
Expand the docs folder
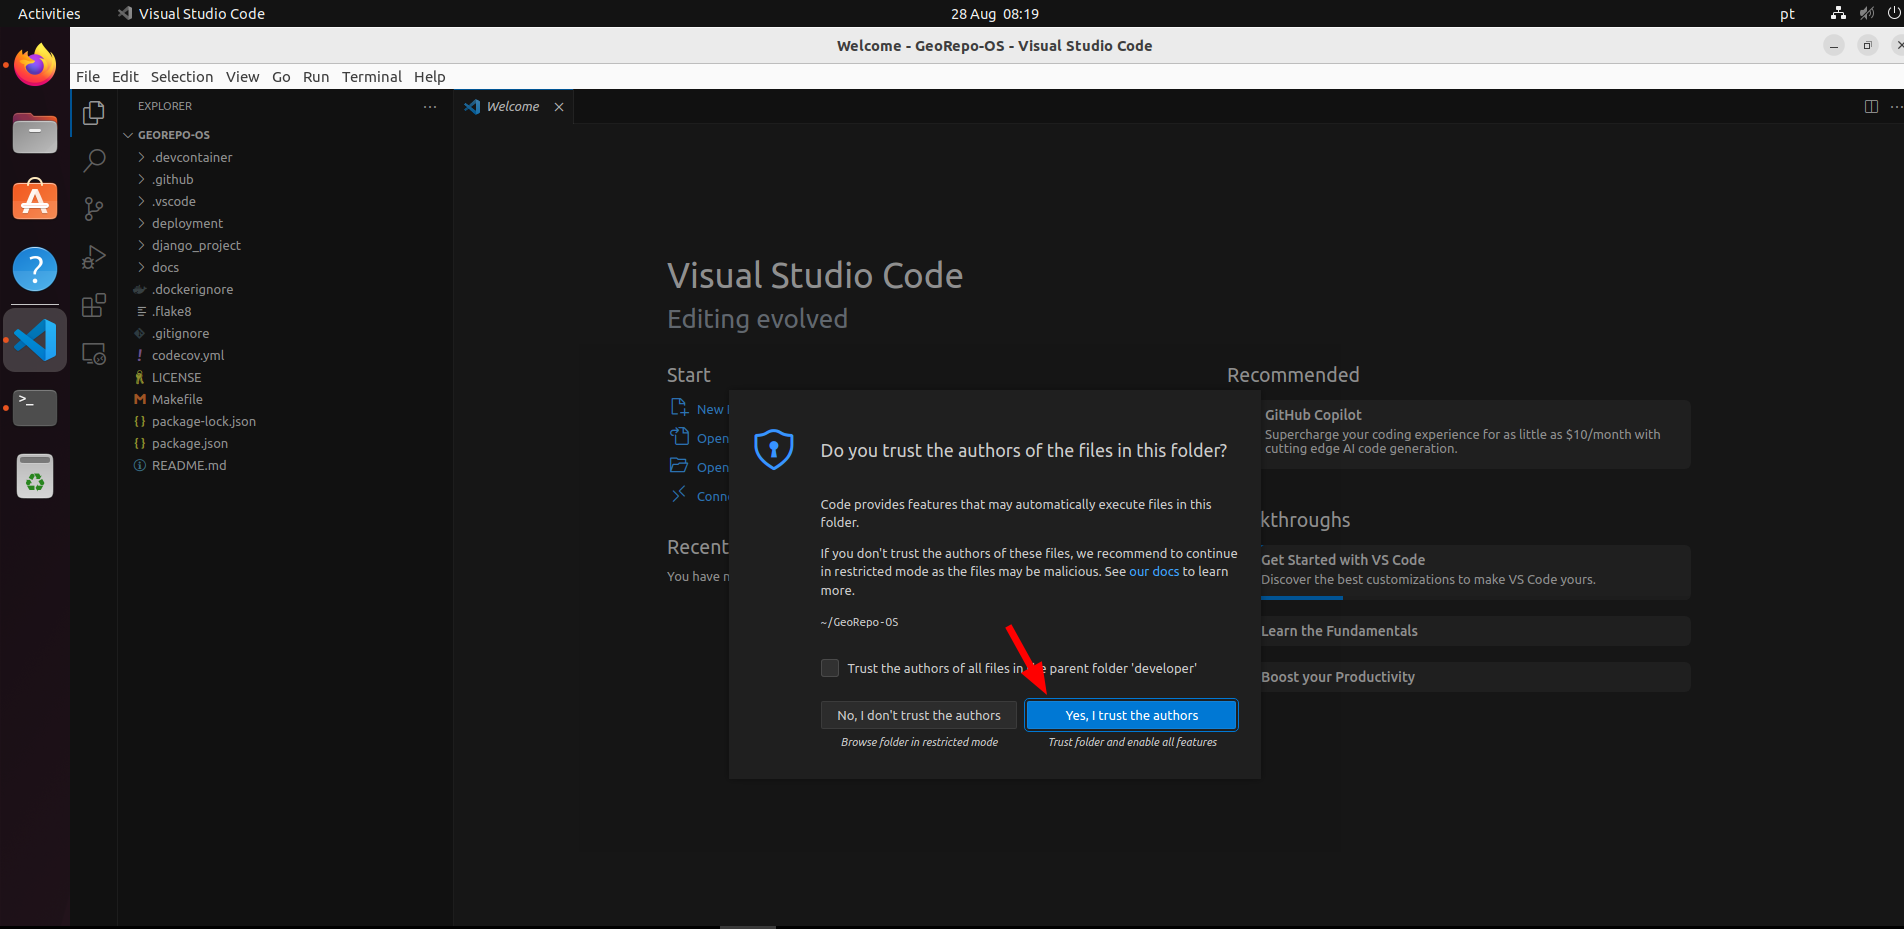[142, 267]
